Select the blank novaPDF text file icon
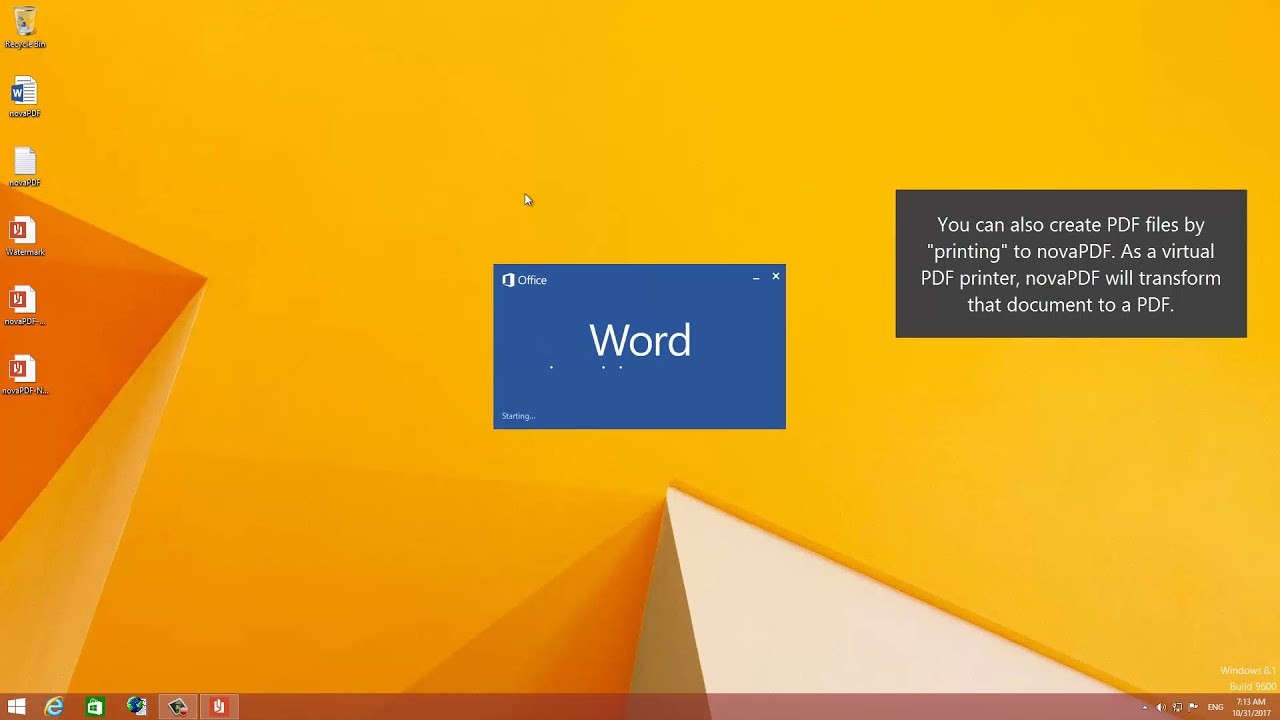The height and width of the screenshot is (720, 1280). coord(25,163)
